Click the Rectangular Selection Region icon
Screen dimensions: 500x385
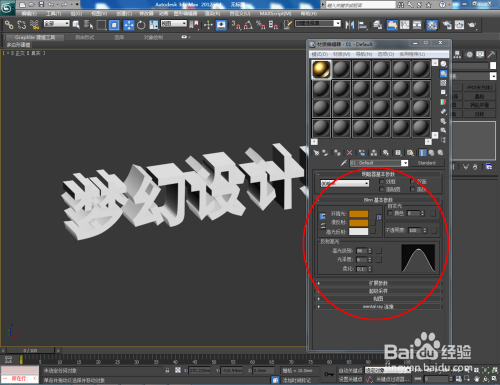point(101,25)
